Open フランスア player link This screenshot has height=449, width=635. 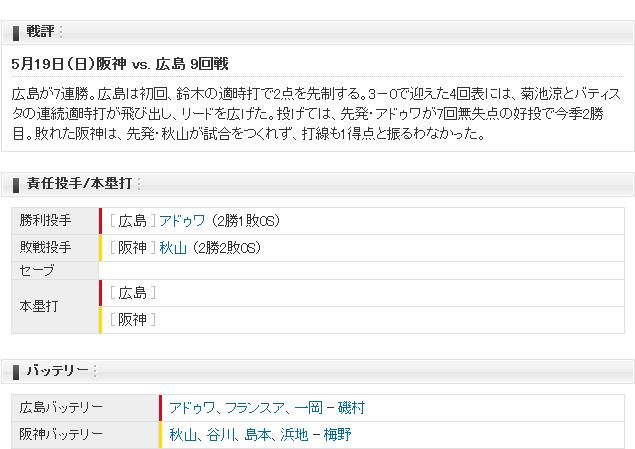[x=255, y=408]
